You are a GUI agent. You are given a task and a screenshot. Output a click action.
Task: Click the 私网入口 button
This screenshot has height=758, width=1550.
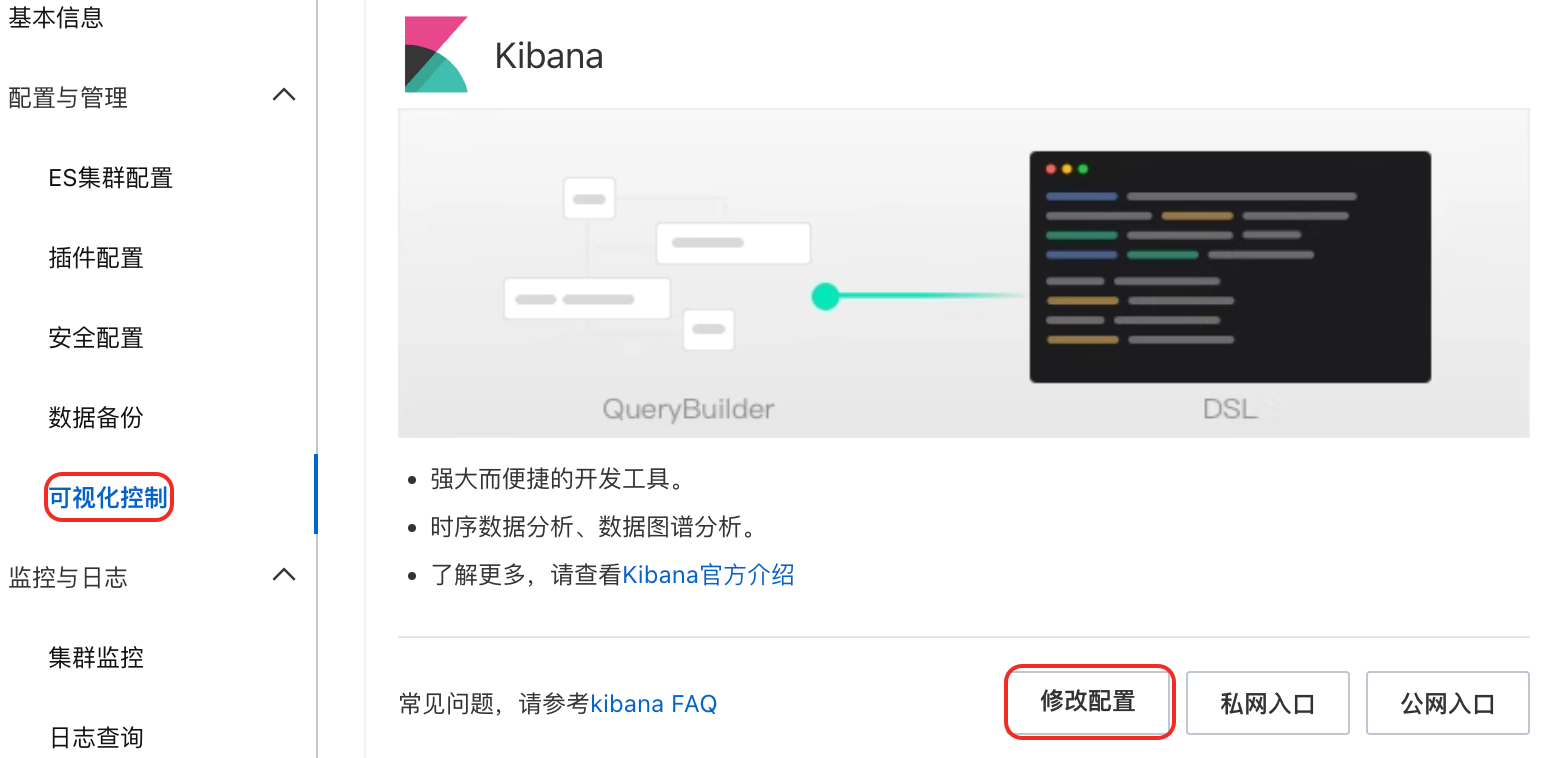pyautogui.click(x=1268, y=704)
